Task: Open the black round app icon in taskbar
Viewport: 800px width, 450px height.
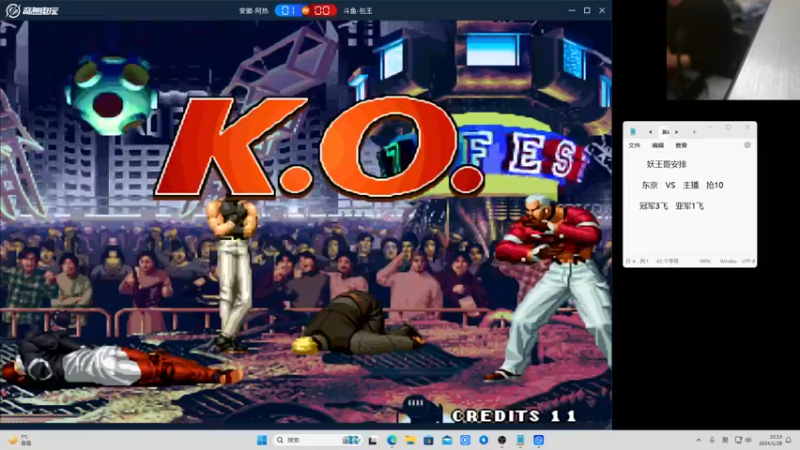Action: click(x=502, y=440)
